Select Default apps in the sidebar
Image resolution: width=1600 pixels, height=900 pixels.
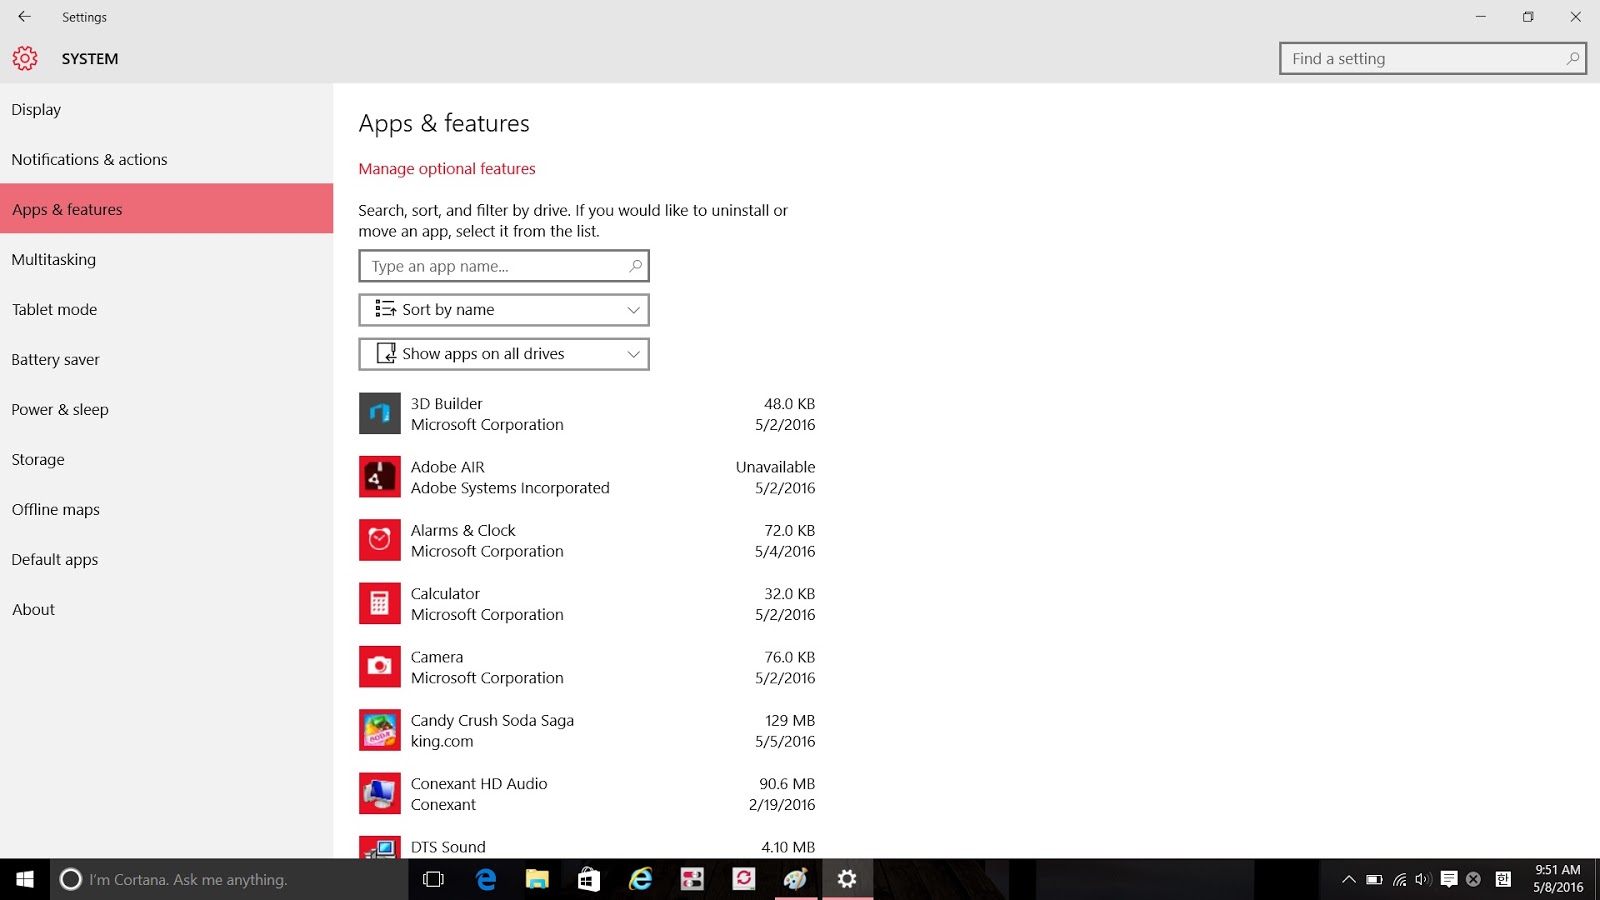point(54,559)
